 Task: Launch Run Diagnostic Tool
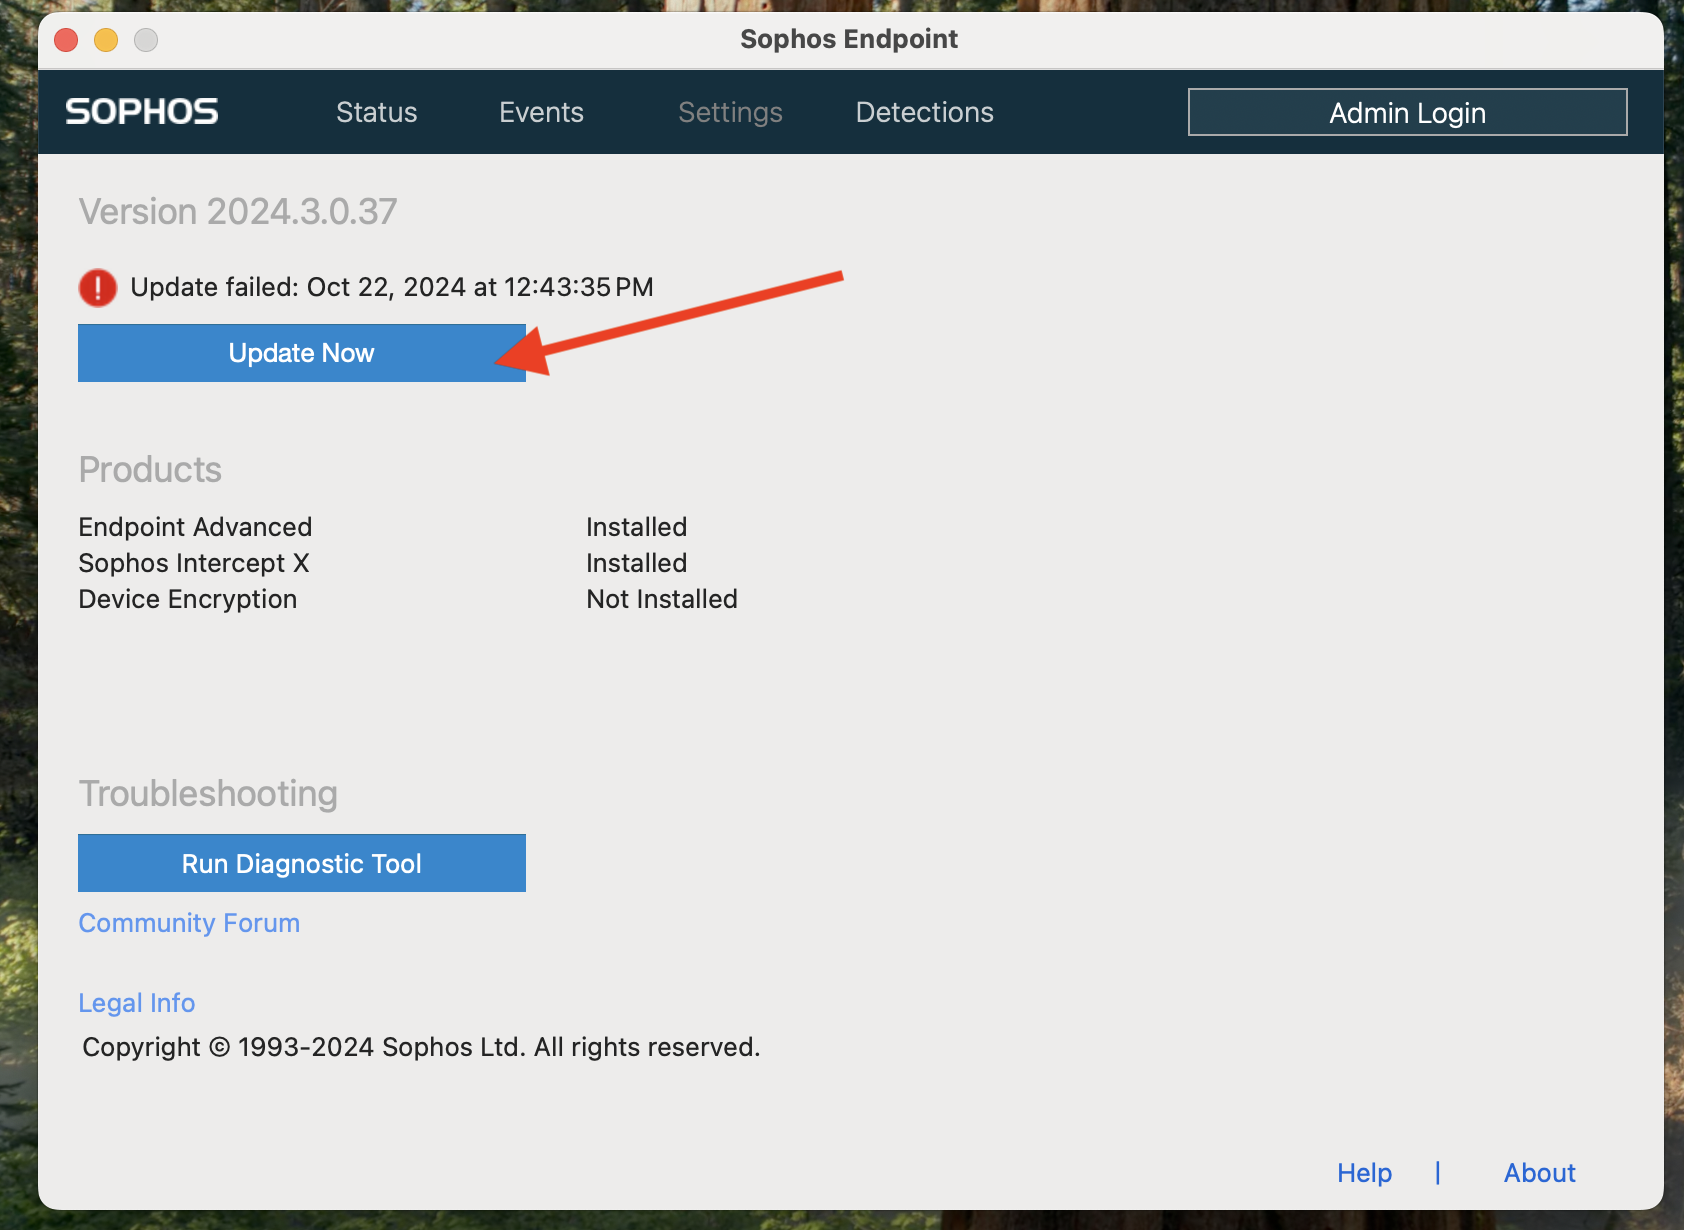point(301,863)
